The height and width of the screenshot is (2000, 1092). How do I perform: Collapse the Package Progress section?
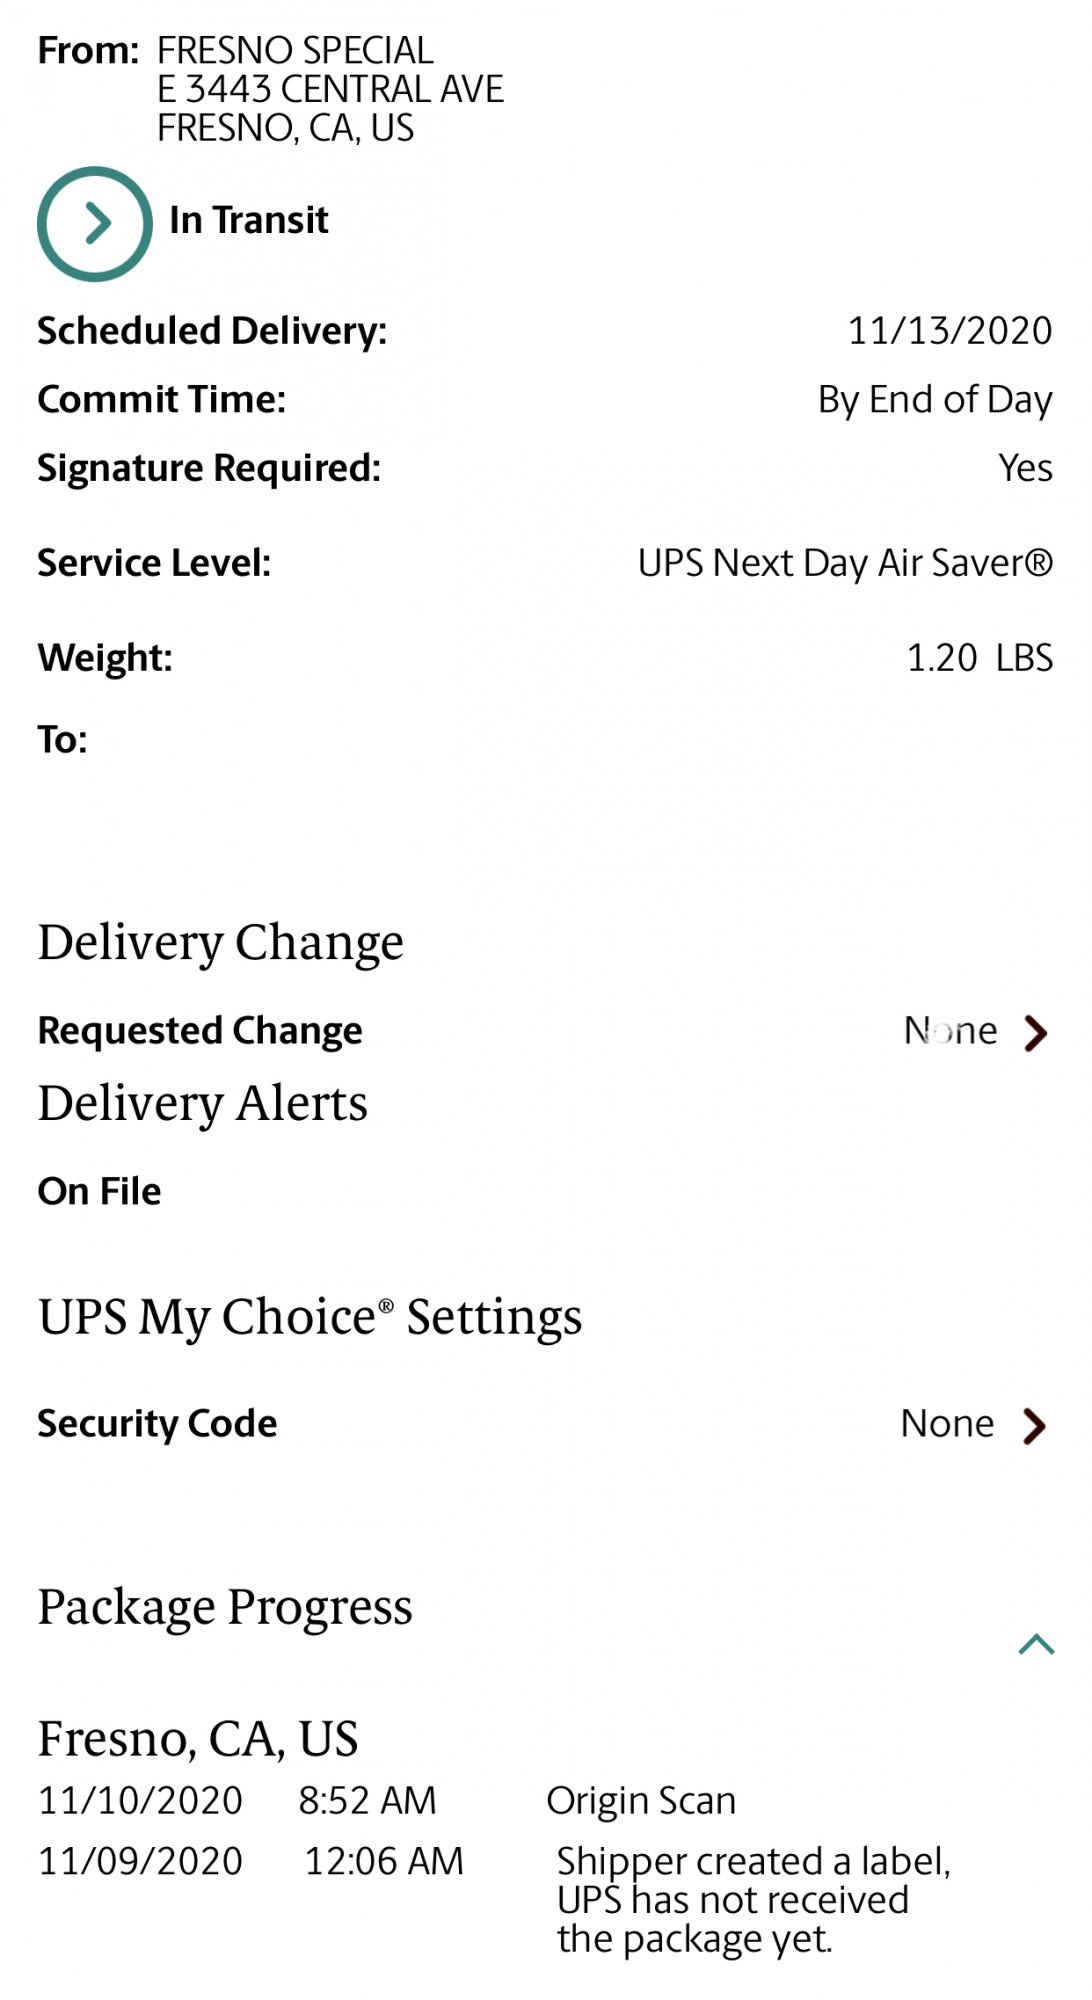1036,1644
